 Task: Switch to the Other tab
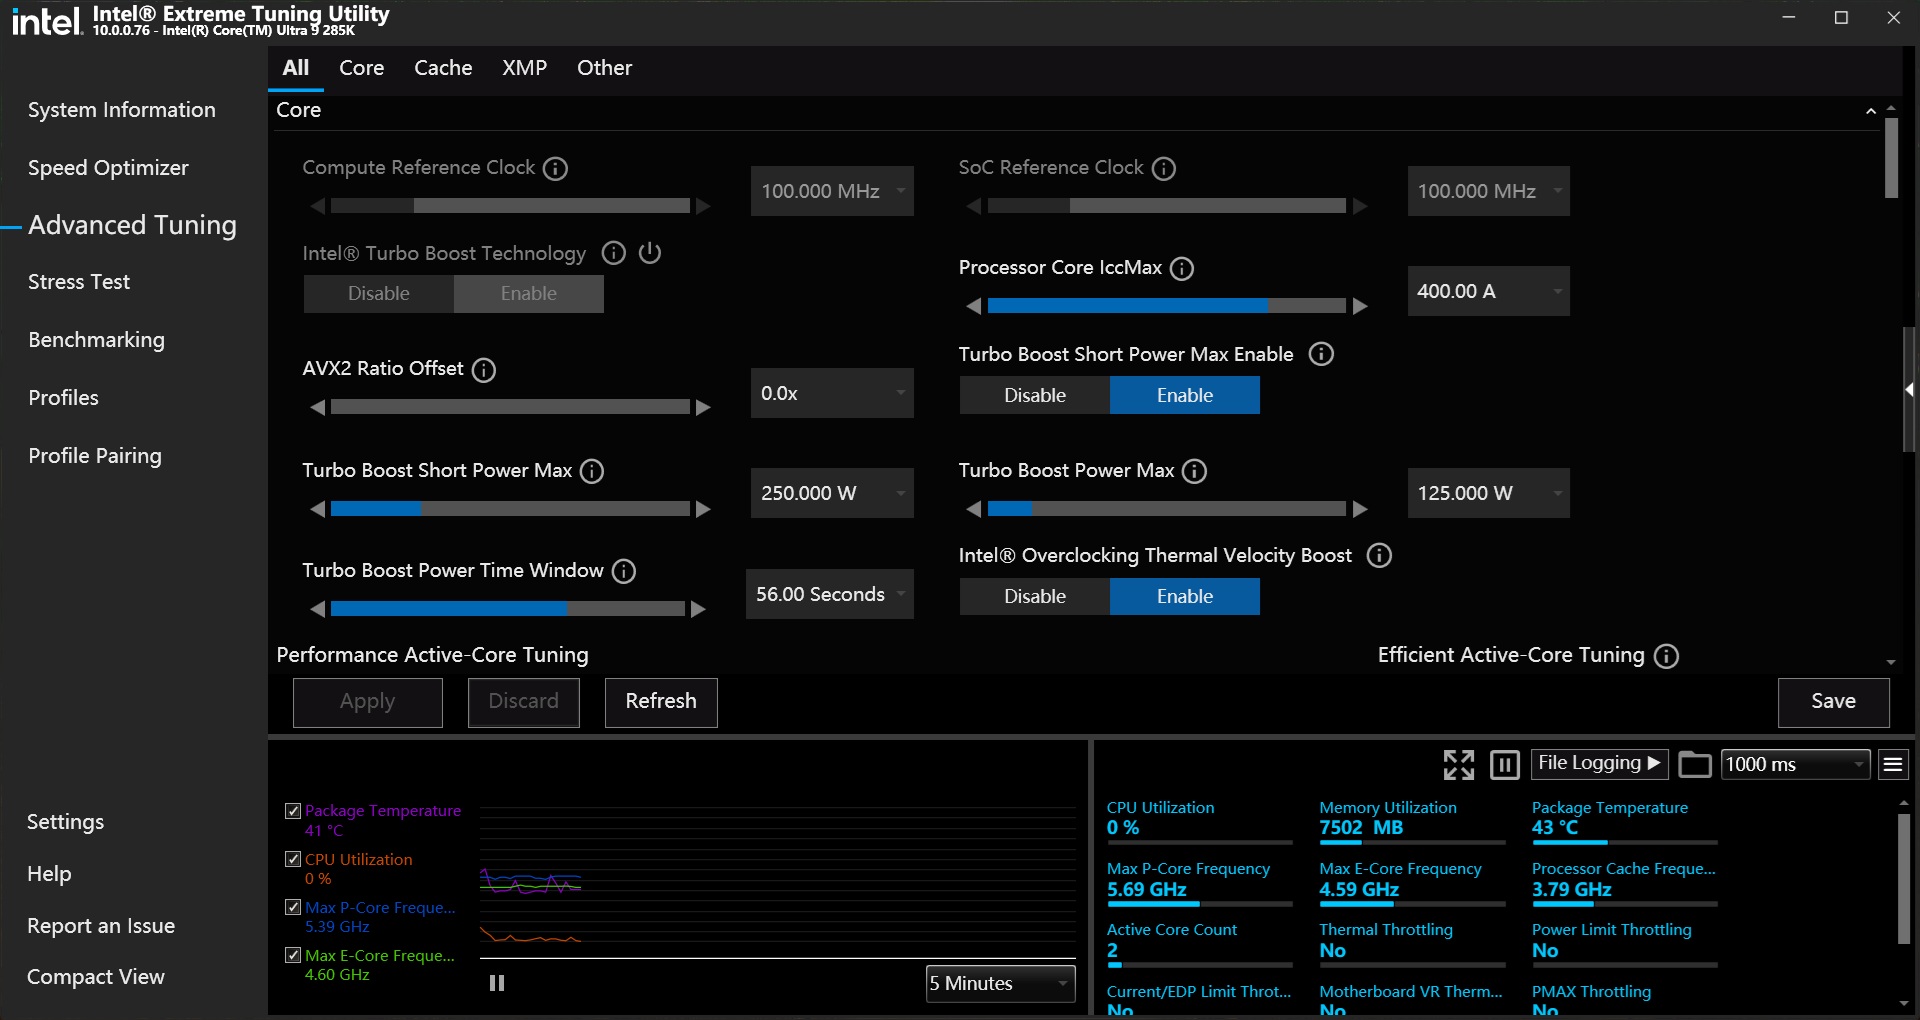coord(604,68)
